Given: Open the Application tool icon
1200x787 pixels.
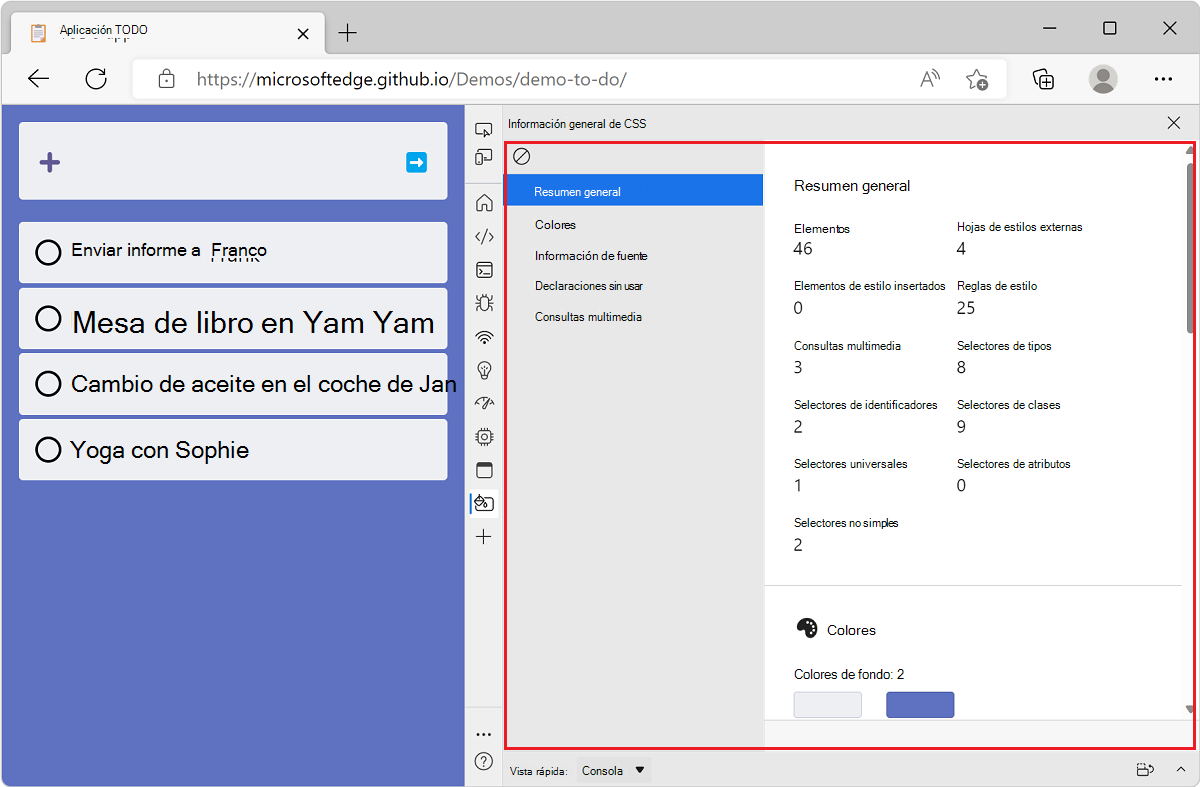Looking at the screenshot, I should click(x=484, y=470).
